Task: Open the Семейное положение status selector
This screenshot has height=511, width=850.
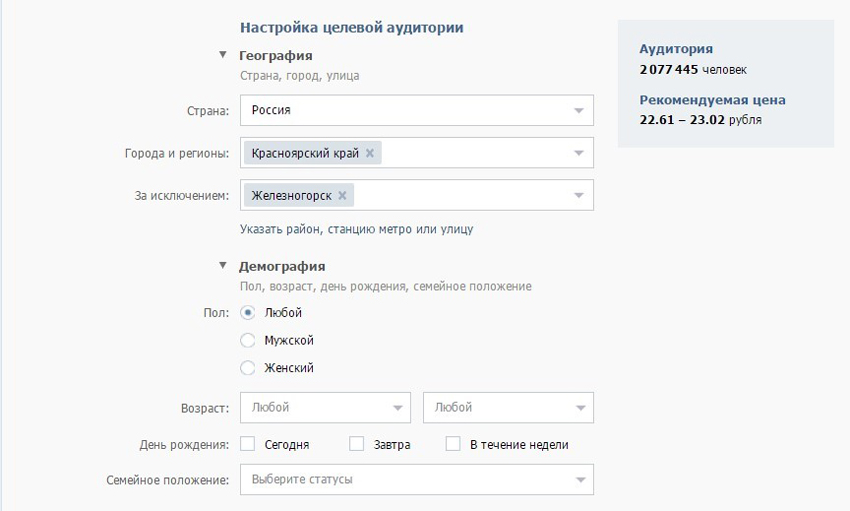Action: (416, 479)
